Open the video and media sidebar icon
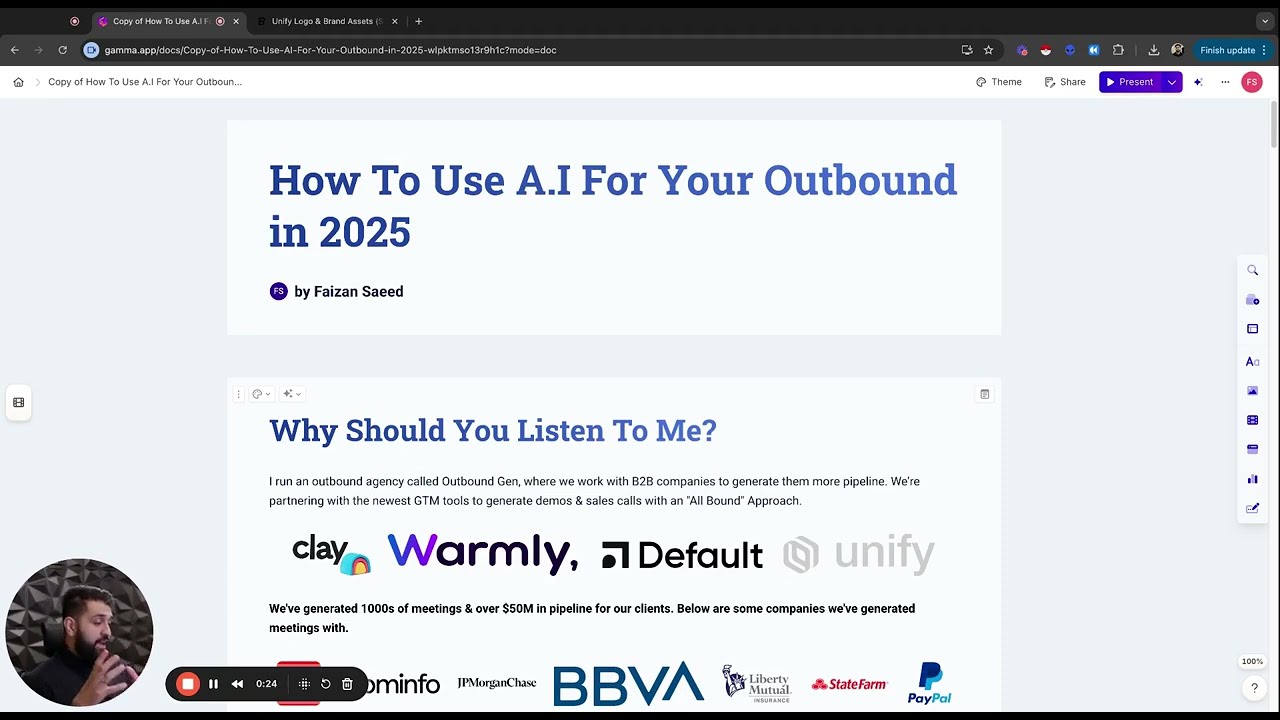This screenshot has height=720, width=1280. point(1252,420)
